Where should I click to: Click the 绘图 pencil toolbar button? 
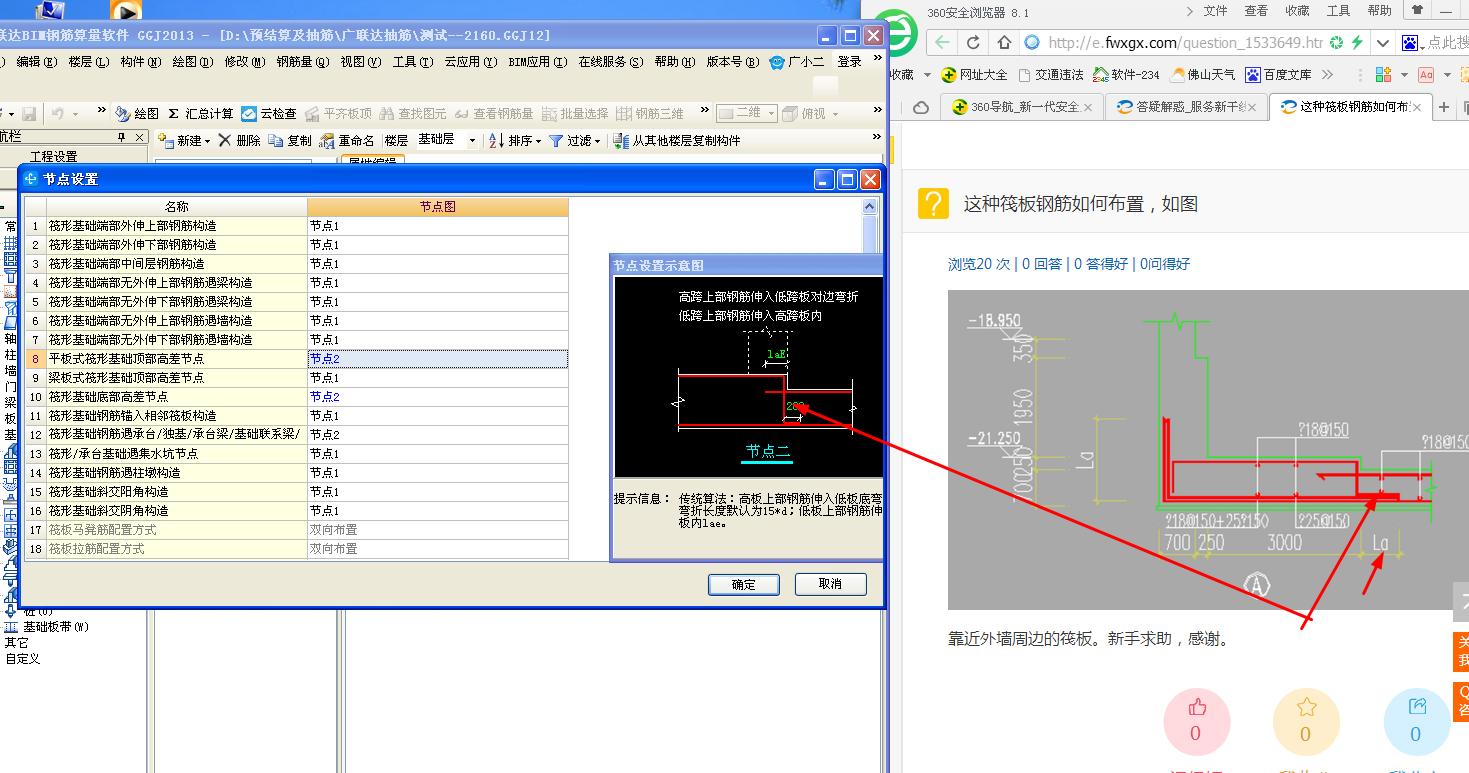[138, 114]
